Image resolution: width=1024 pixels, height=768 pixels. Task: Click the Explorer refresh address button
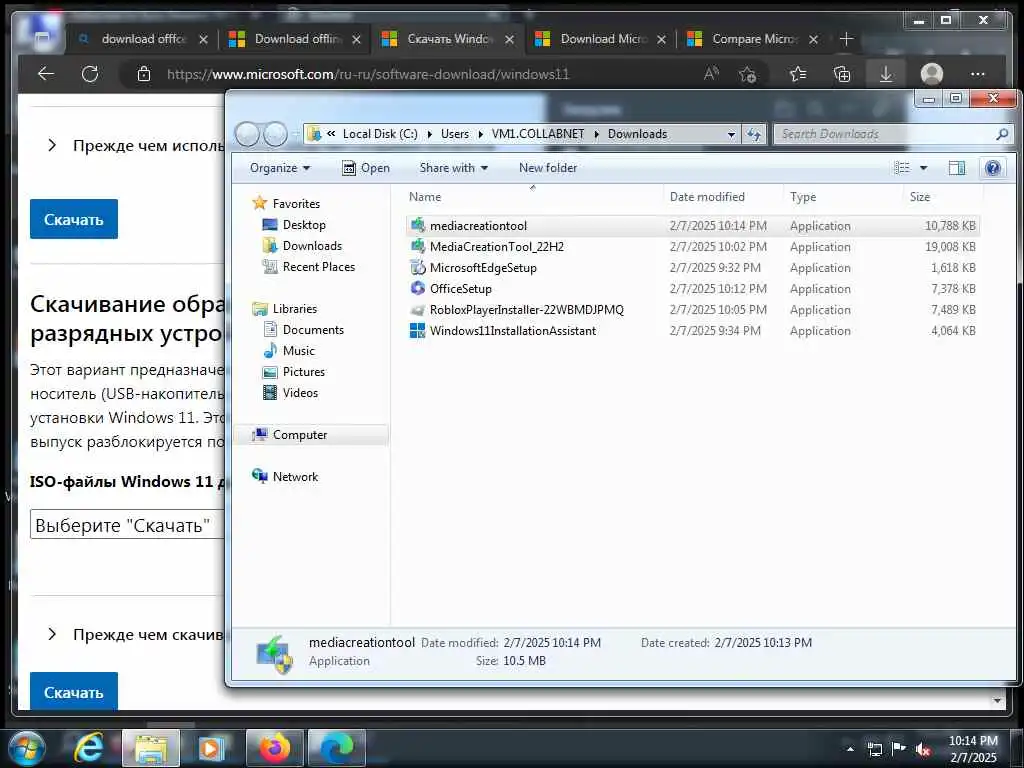click(754, 134)
